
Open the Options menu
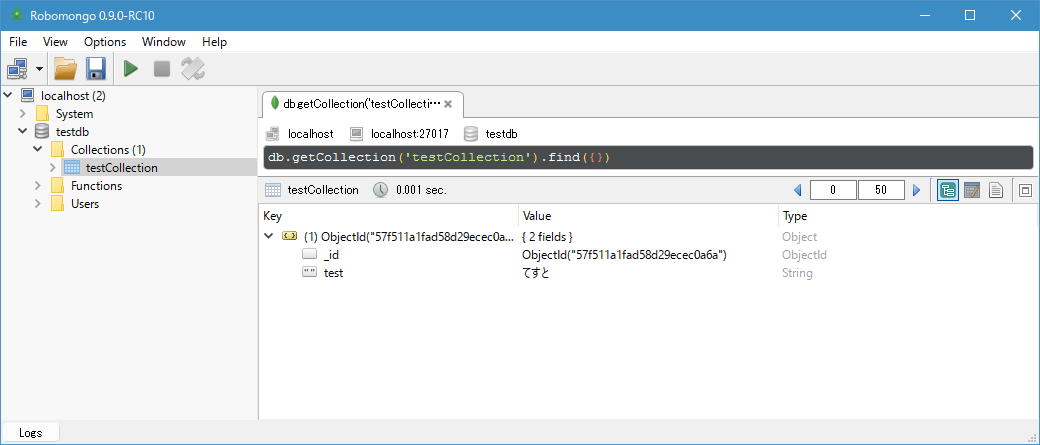(x=105, y=42)
